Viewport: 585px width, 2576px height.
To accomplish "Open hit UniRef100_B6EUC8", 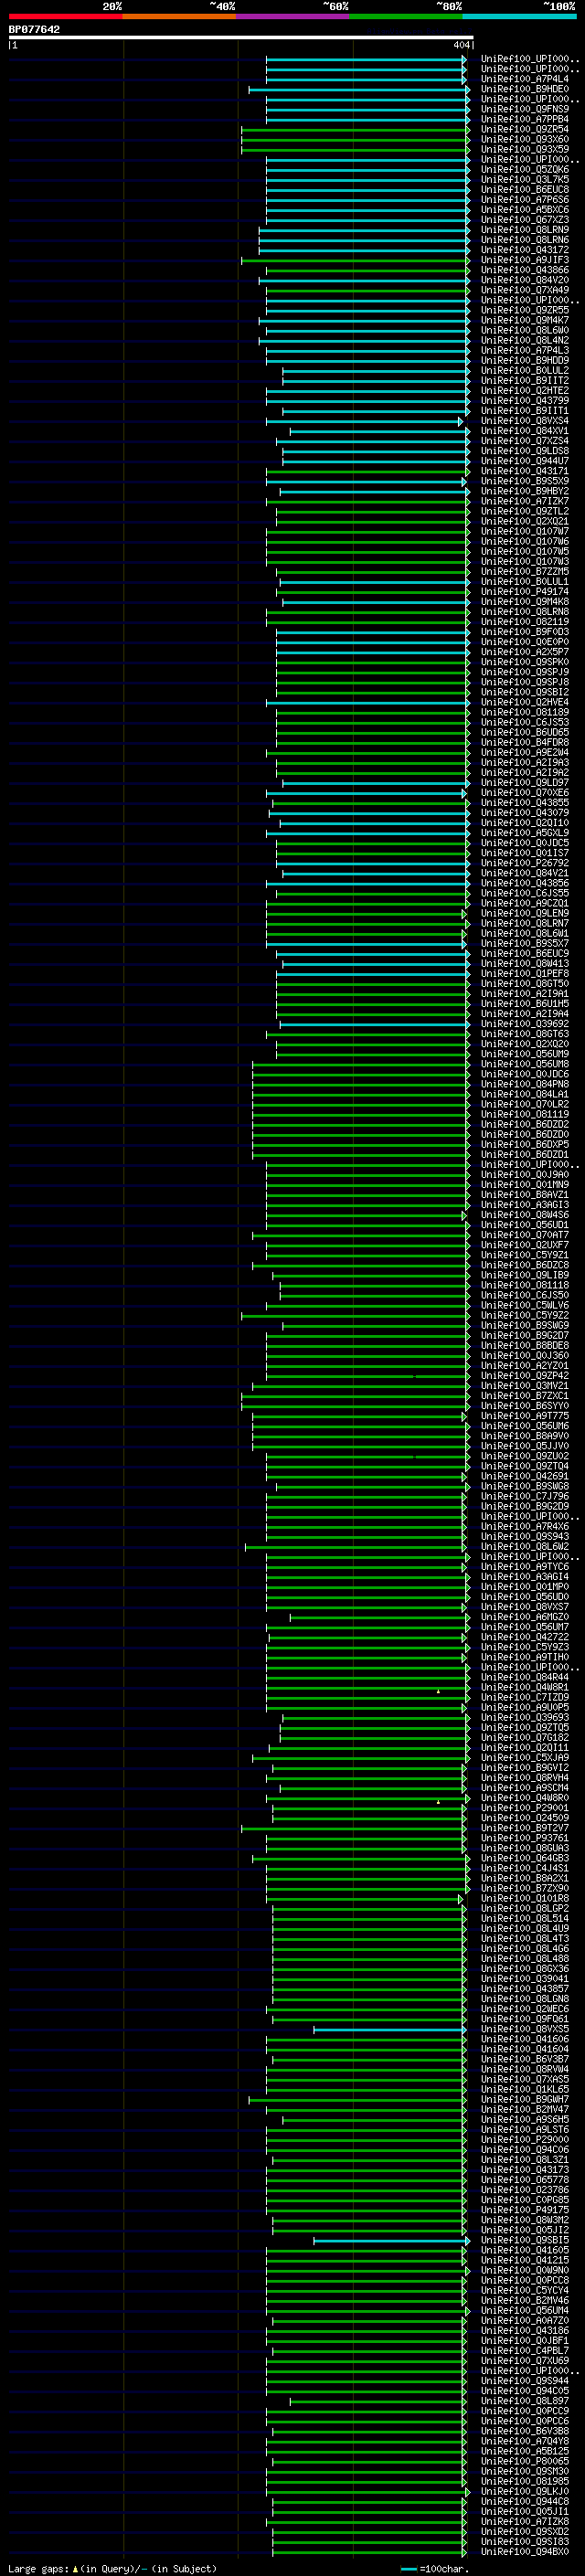I will point(524,189).
